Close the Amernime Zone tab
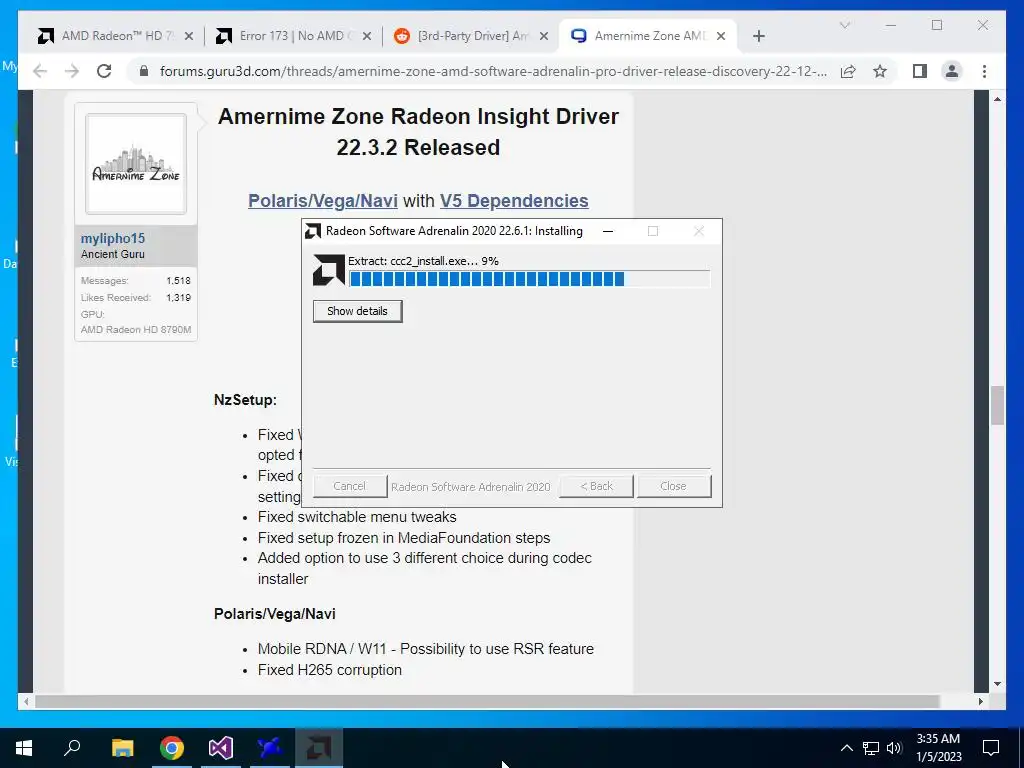1024x768 pixels. (x=721, y=37)
